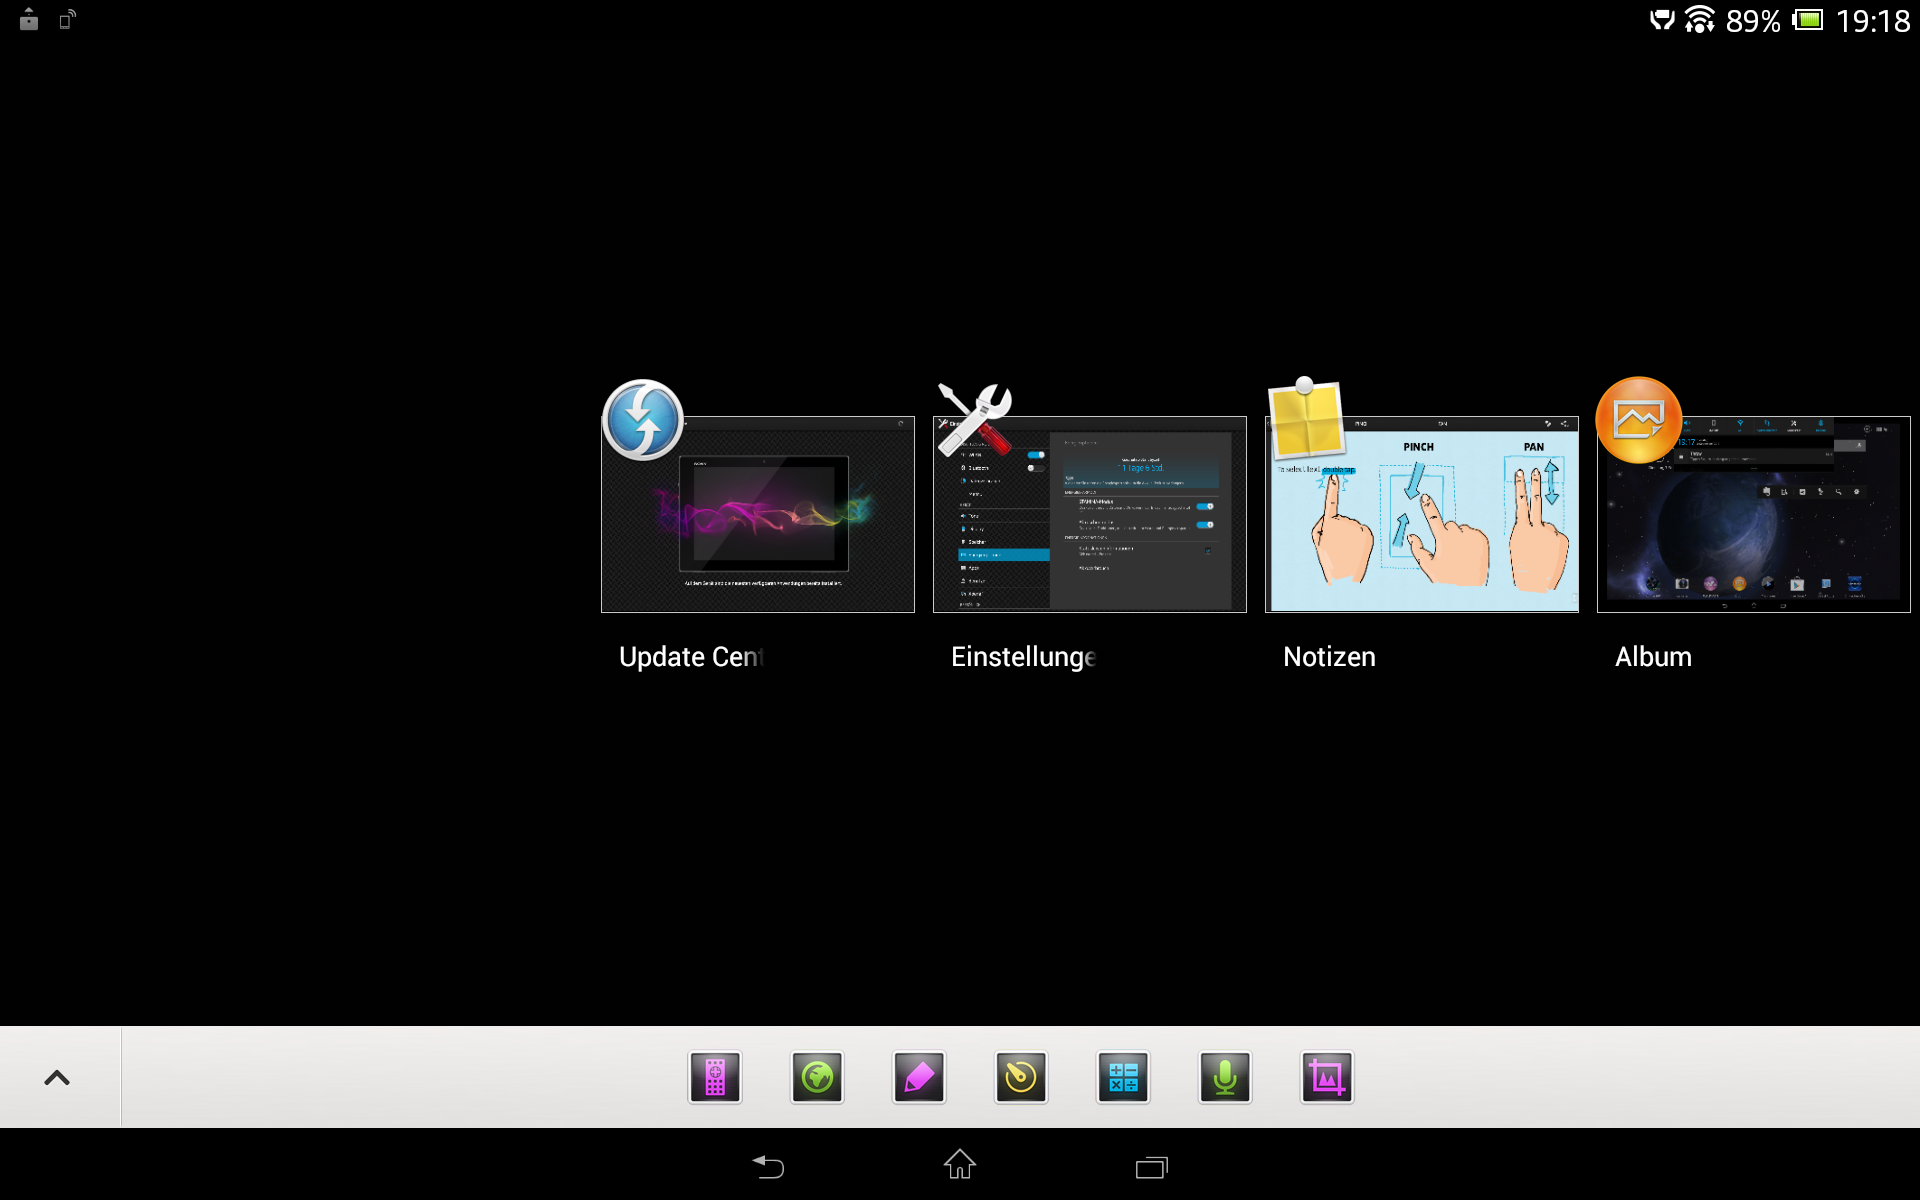The image size is (1920, 1200).
Task: Tap the Notizen label text
Action: coord(1329,657)
